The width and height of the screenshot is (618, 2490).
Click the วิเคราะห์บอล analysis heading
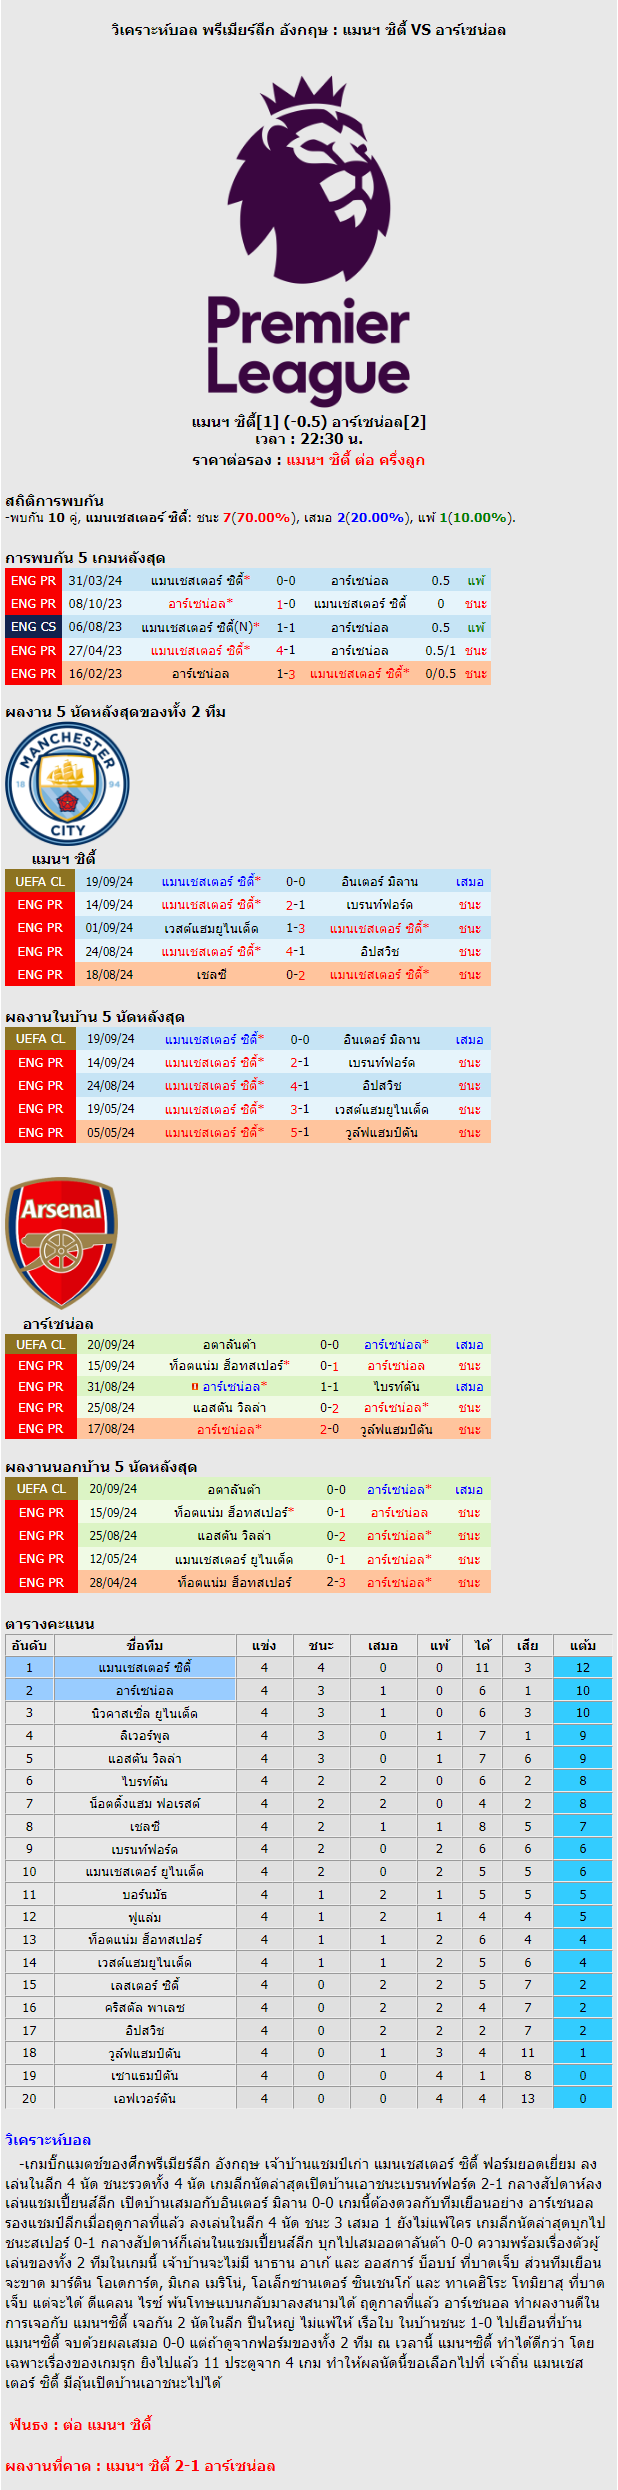[48, 2140]
